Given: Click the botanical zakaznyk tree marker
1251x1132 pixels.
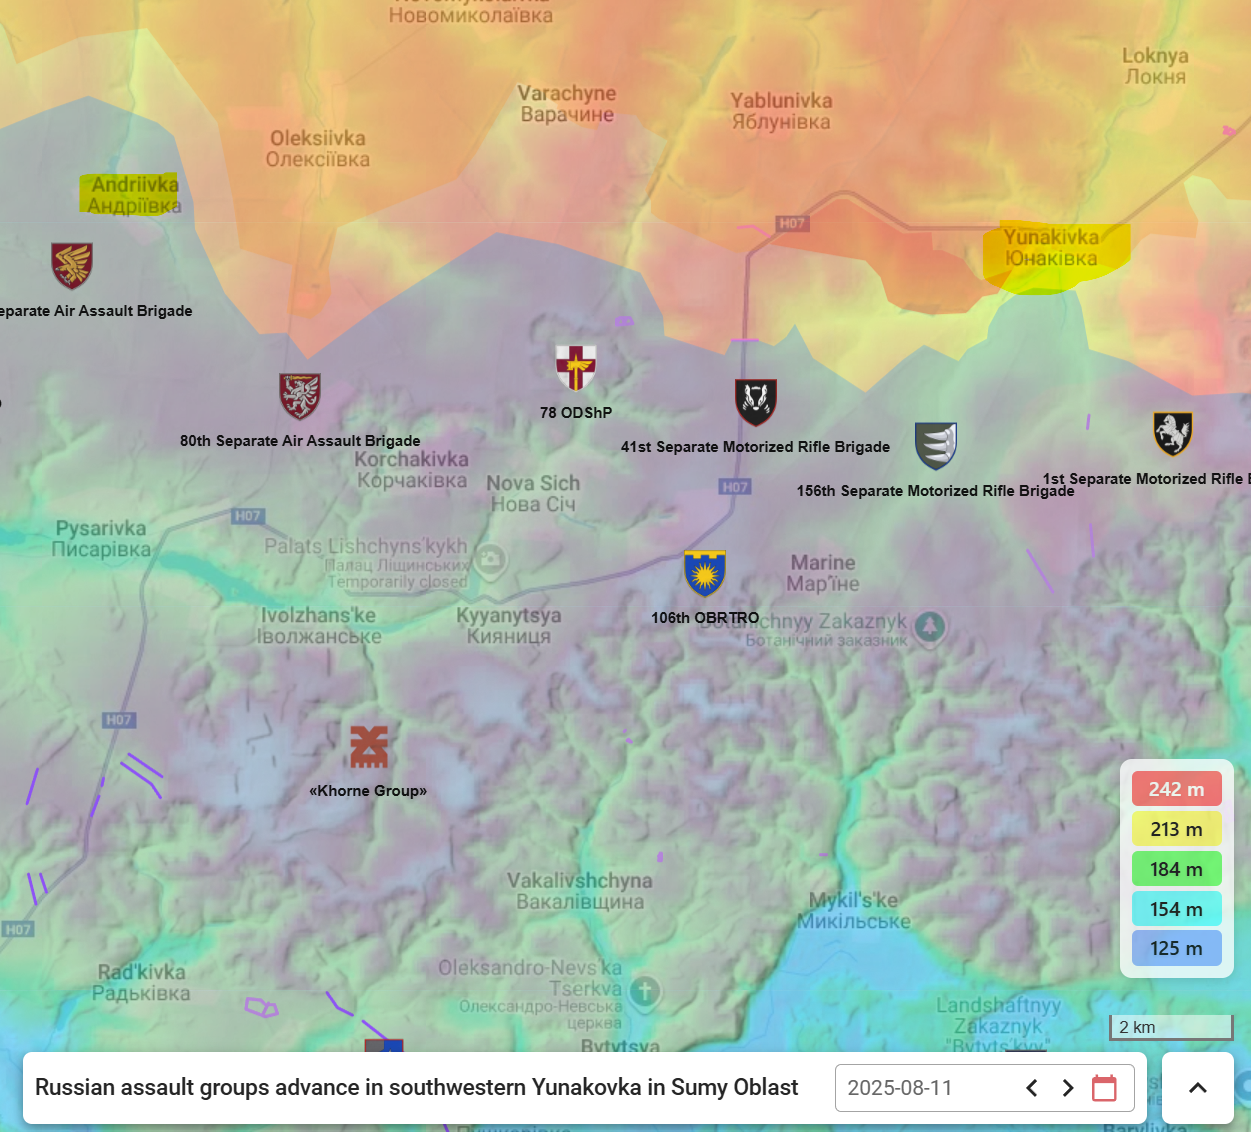Looking at the screenshot, I should point(931,628).
